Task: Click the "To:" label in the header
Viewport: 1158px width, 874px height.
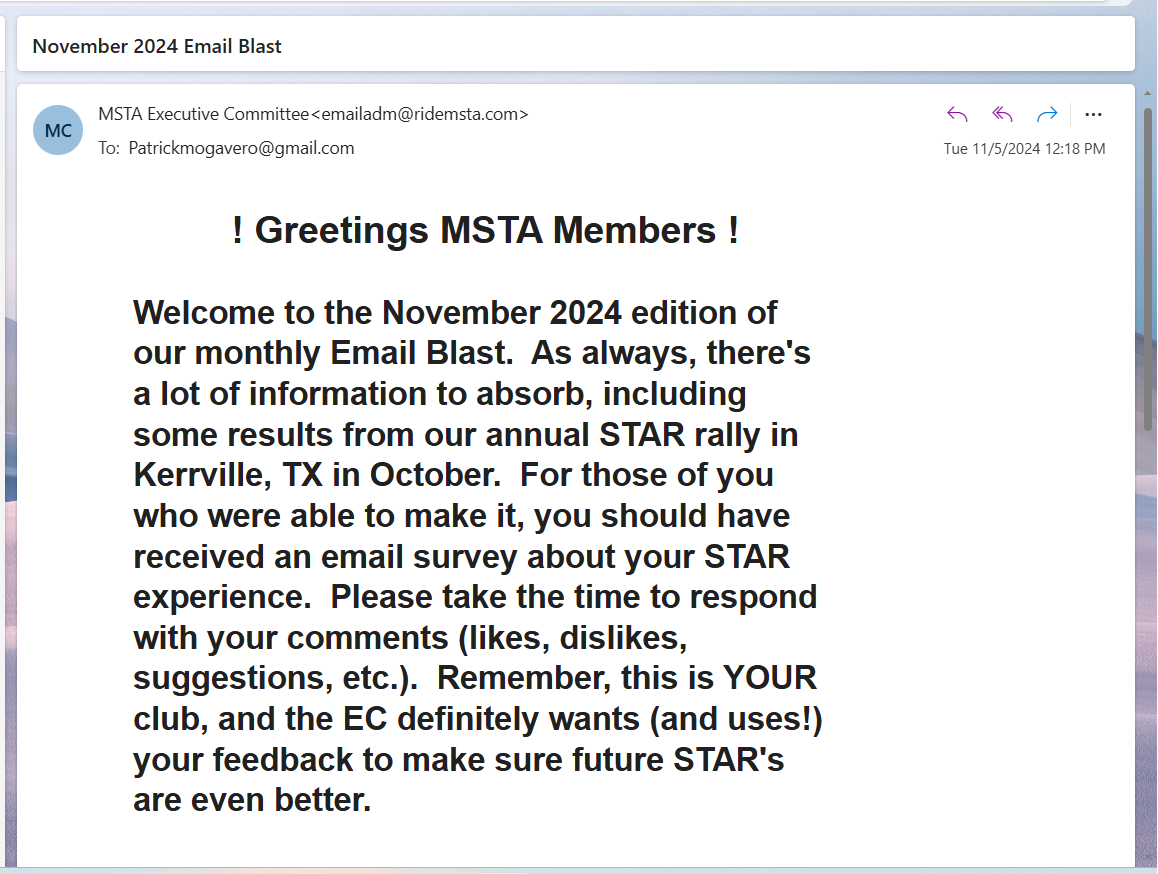Action: [109, 148]
